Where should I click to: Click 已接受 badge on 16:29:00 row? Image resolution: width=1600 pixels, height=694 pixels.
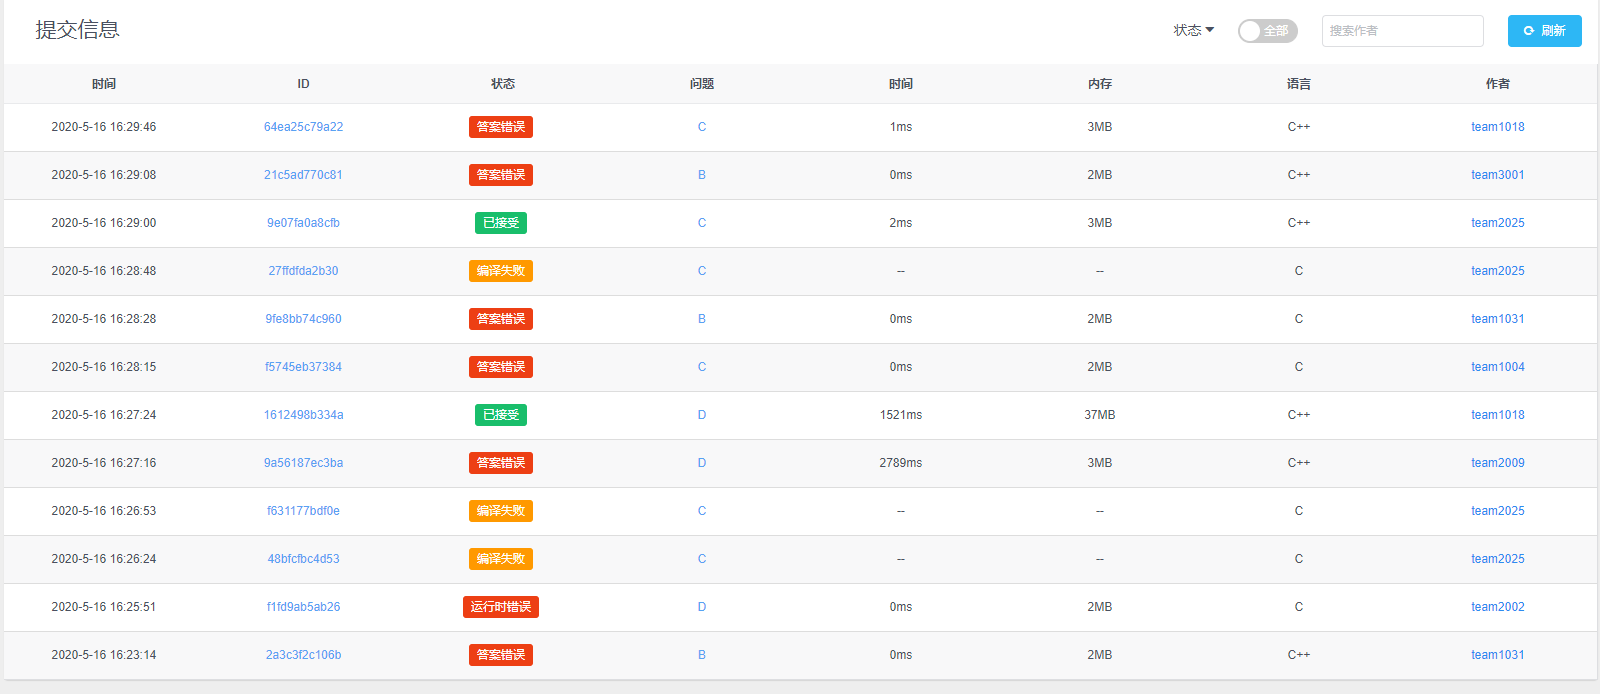(x=501, y=223)
